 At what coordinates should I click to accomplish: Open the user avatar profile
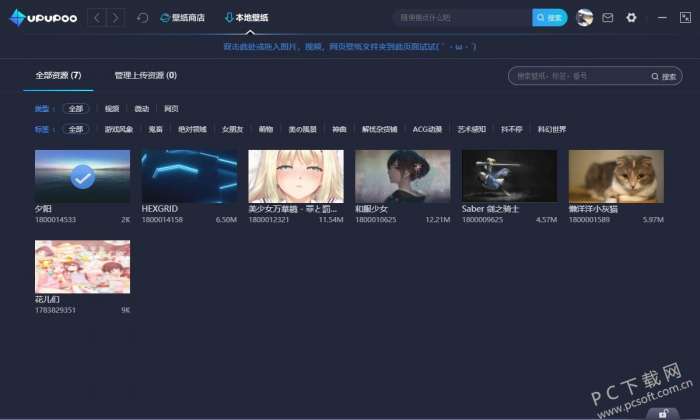(584, 18)
